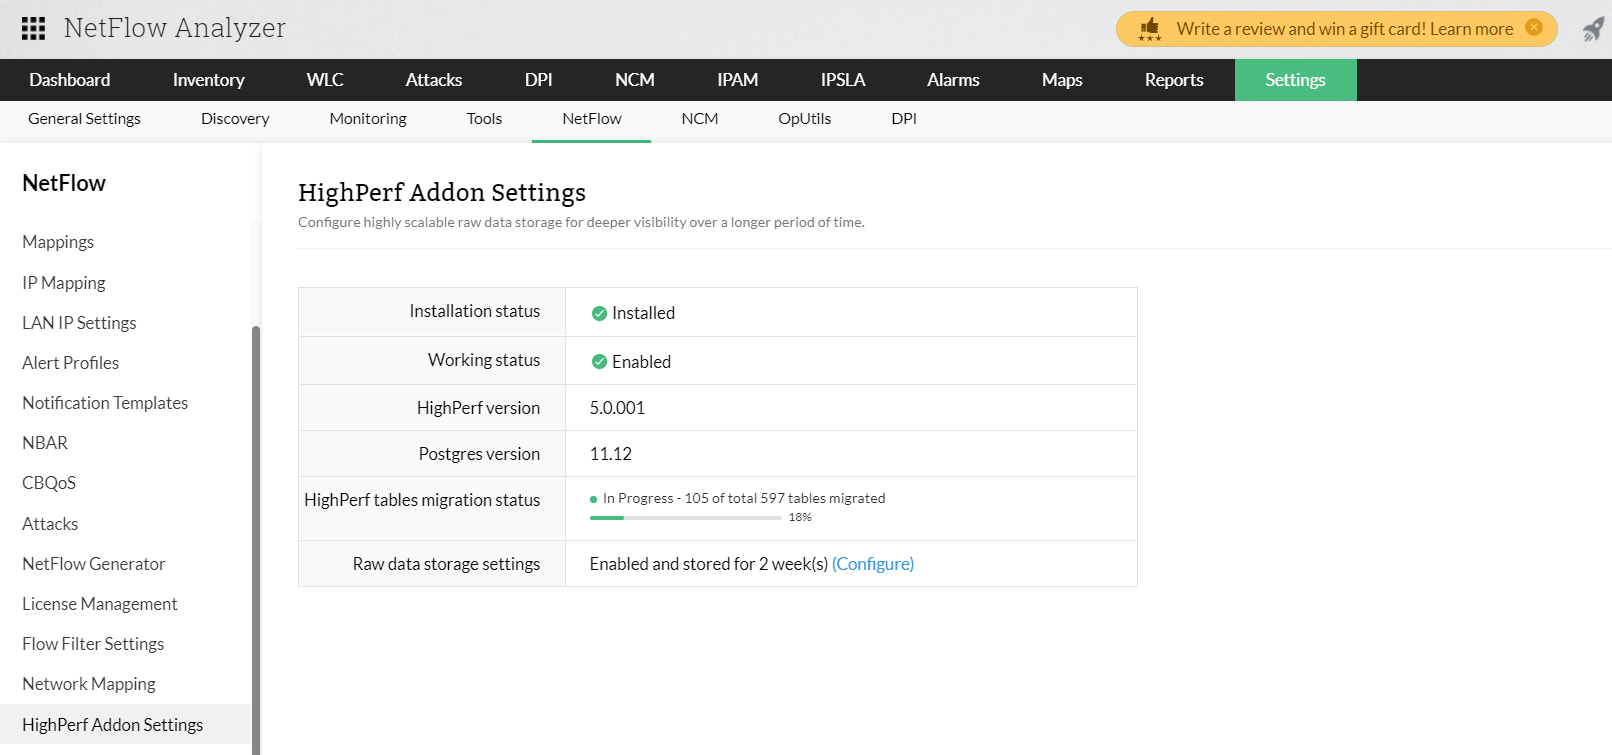The width and height of the screenshot is (1612, 755).
Task: Select the Monitoring settings submenu
Action: 368,119
